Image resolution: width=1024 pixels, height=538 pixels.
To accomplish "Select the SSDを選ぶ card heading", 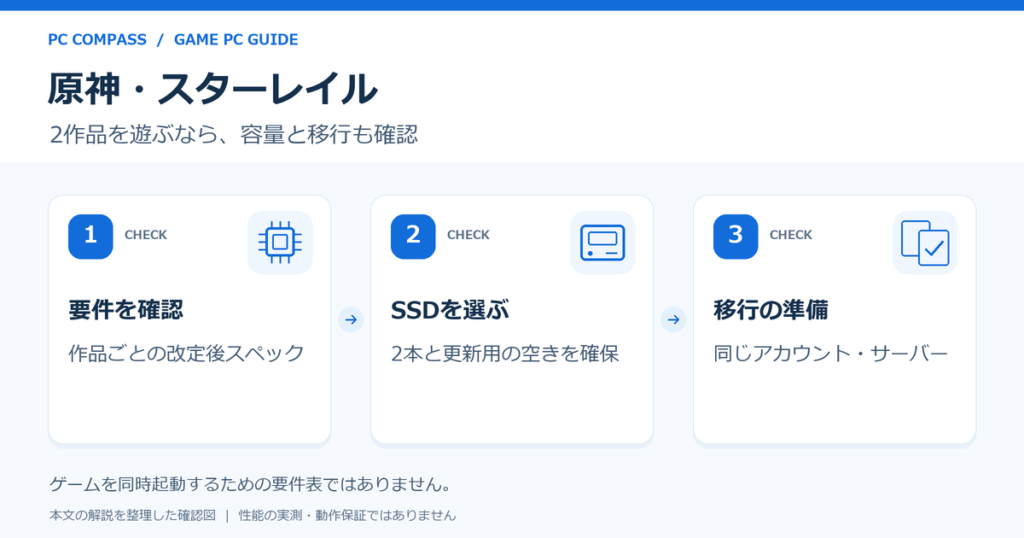I will click(449, 309).
